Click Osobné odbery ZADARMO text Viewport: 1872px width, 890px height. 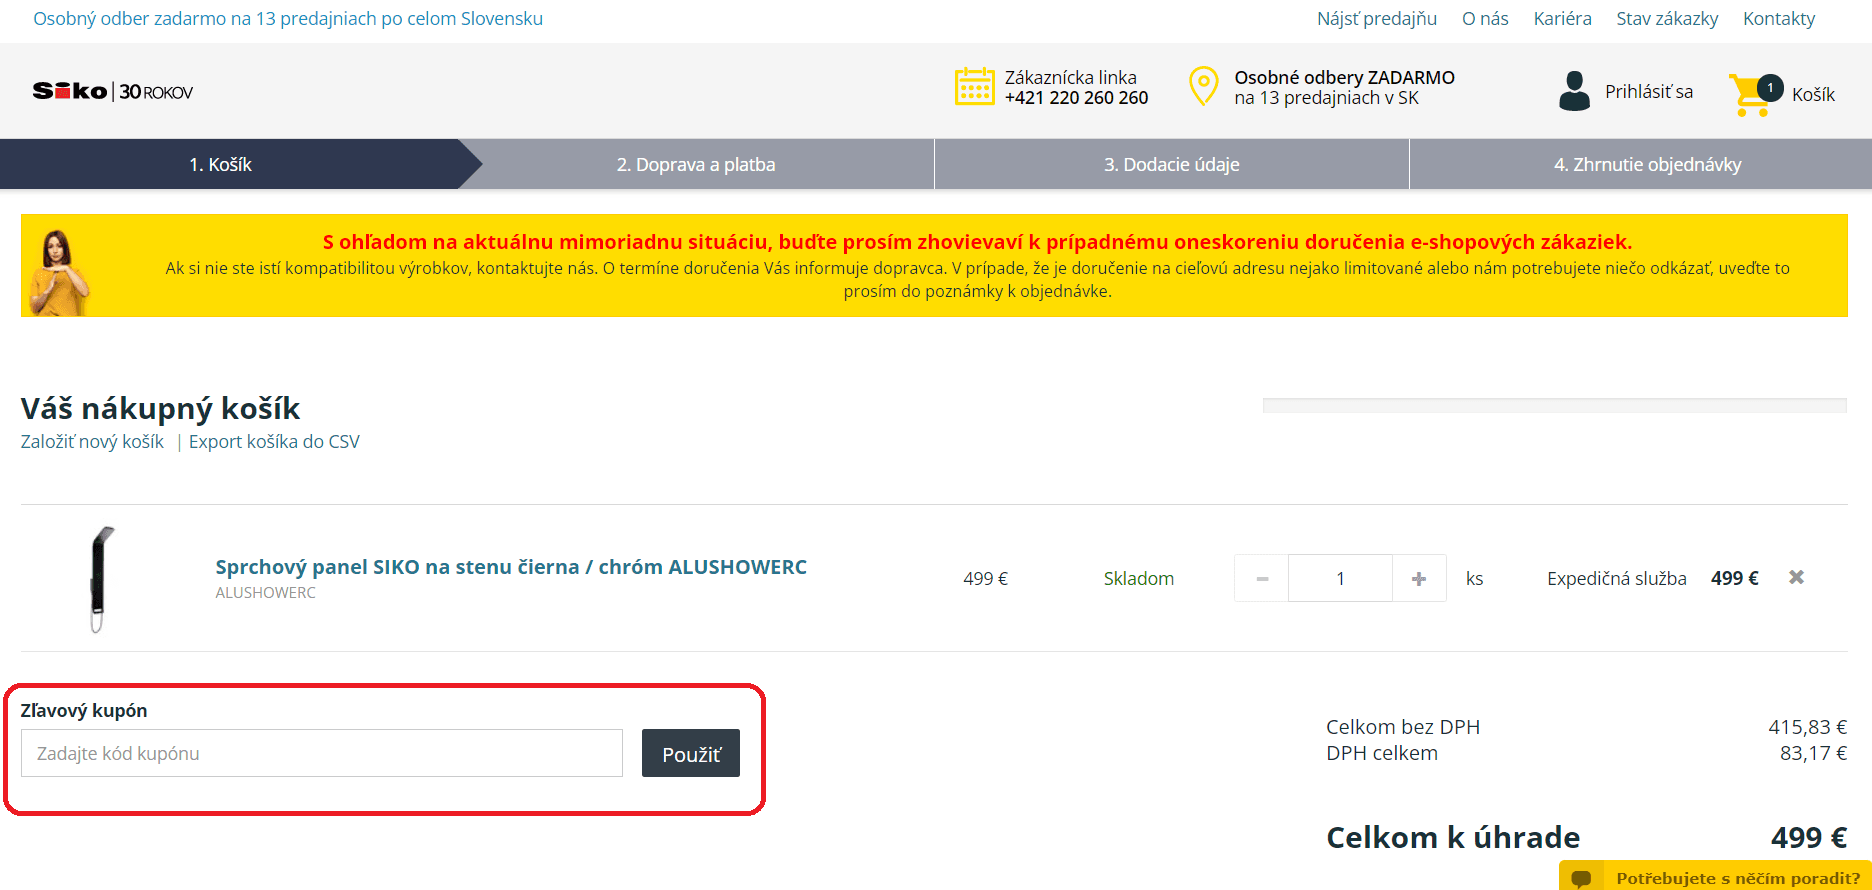pos(1344,78)
